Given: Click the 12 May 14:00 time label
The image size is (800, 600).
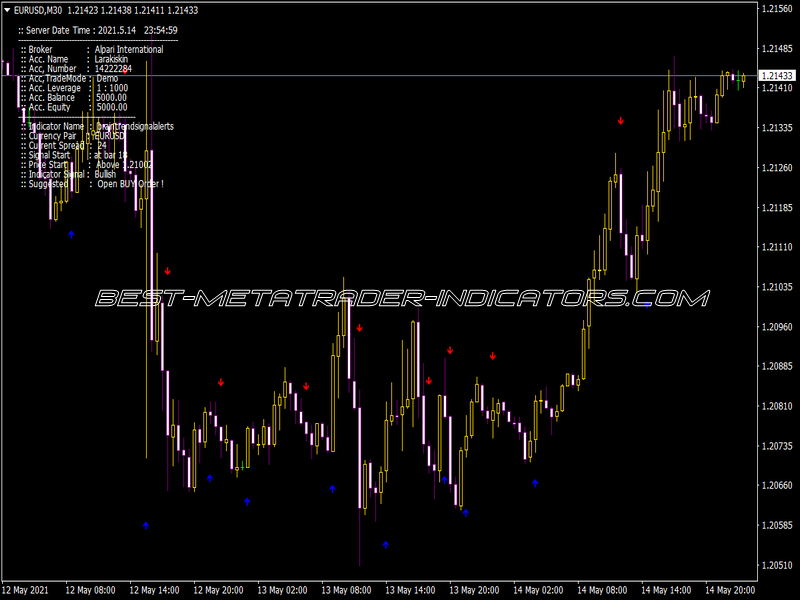Looking at the screenshot, I should coord(154,590).
